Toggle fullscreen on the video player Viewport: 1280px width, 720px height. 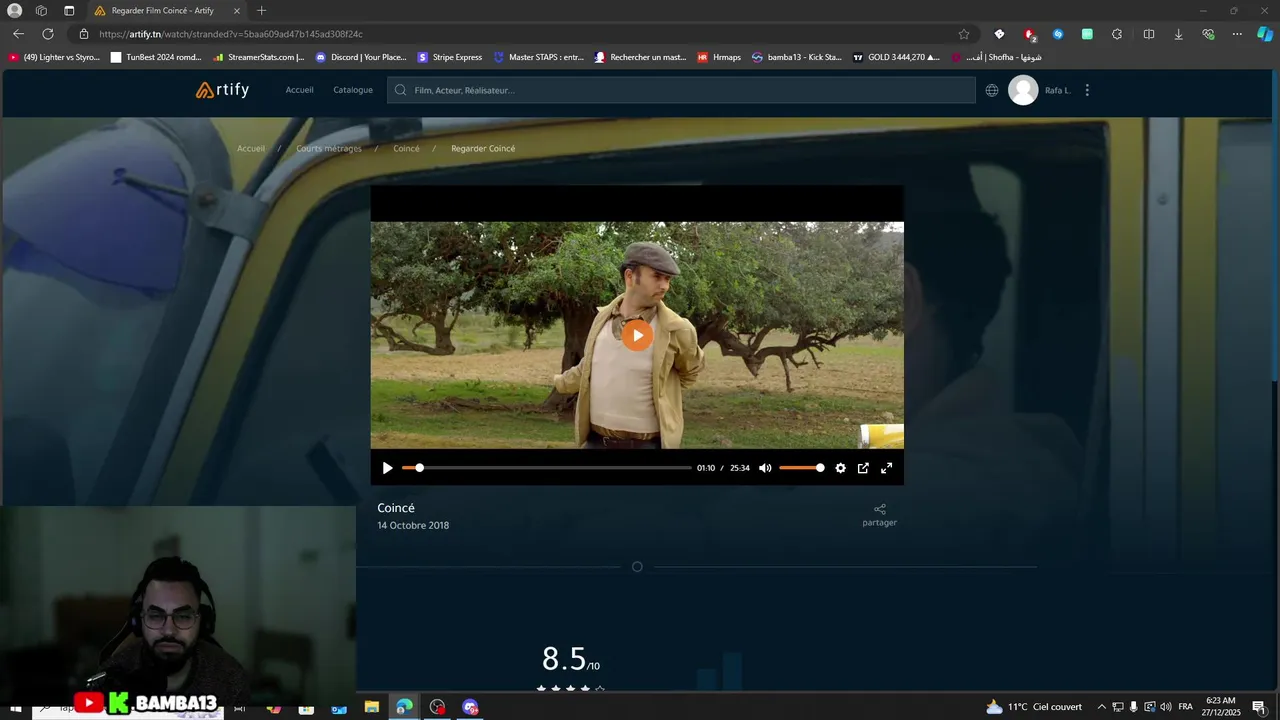click(886, 468)
